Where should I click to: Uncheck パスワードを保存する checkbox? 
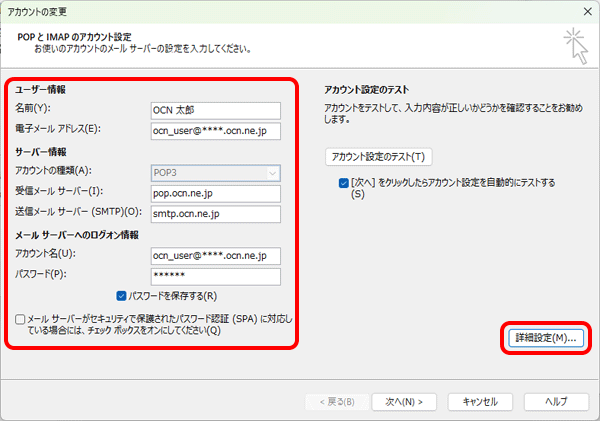click(122, 296)
